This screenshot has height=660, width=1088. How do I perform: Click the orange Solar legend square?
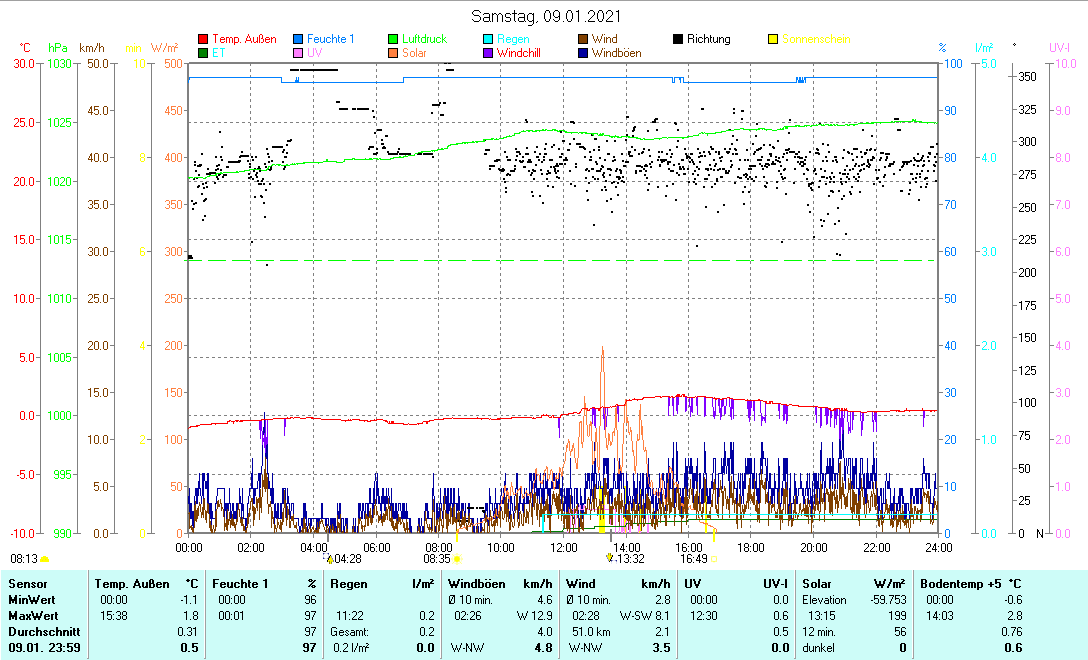pos(393,53)
